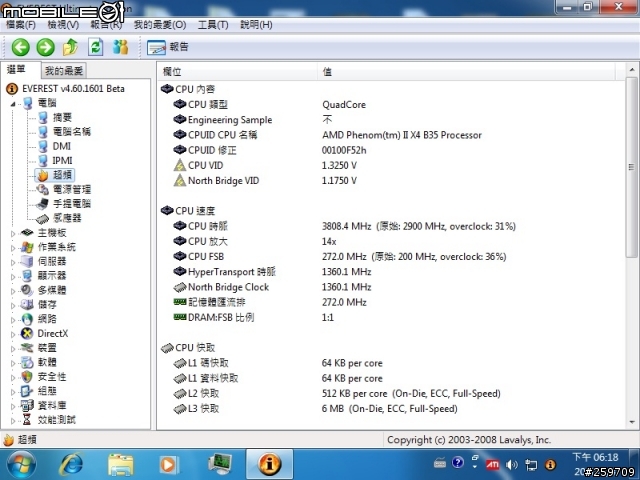
Task: Open Windows Explorer folder taskbar icon
Action: (121, 465)
